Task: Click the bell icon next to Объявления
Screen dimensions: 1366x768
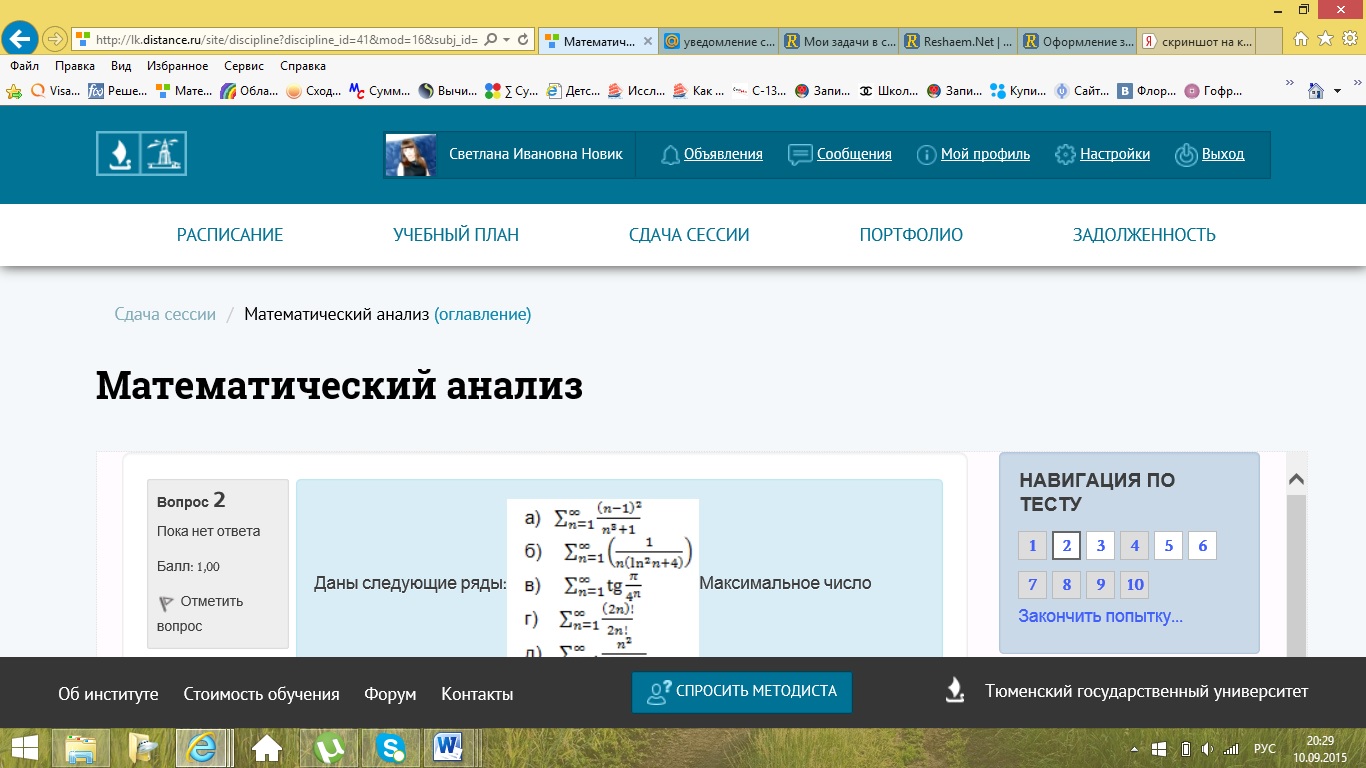Action: pos(670,155)
